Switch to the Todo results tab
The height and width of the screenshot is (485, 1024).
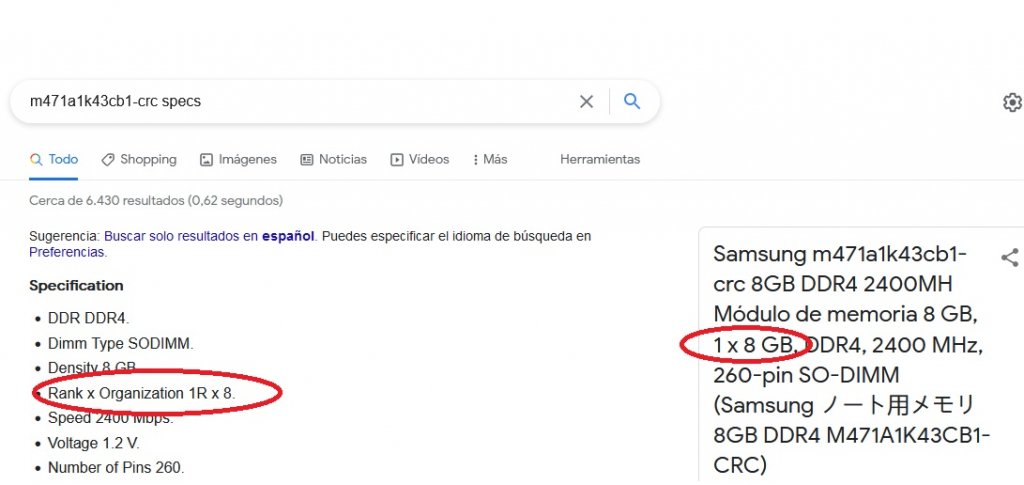[x=54, y=159]
